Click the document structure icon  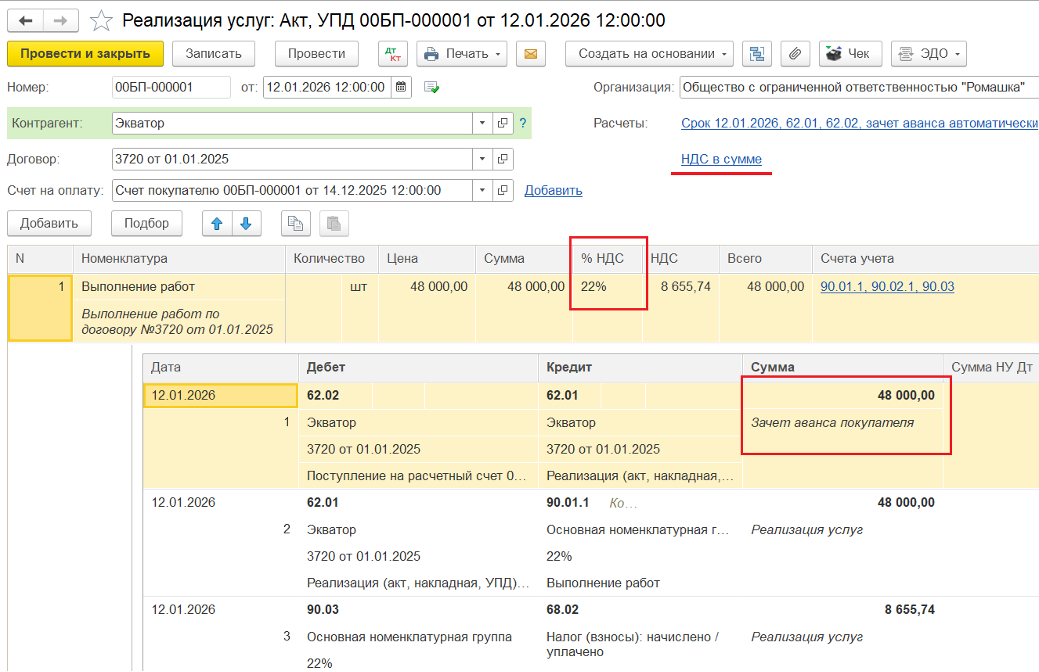tap(758, 54)
